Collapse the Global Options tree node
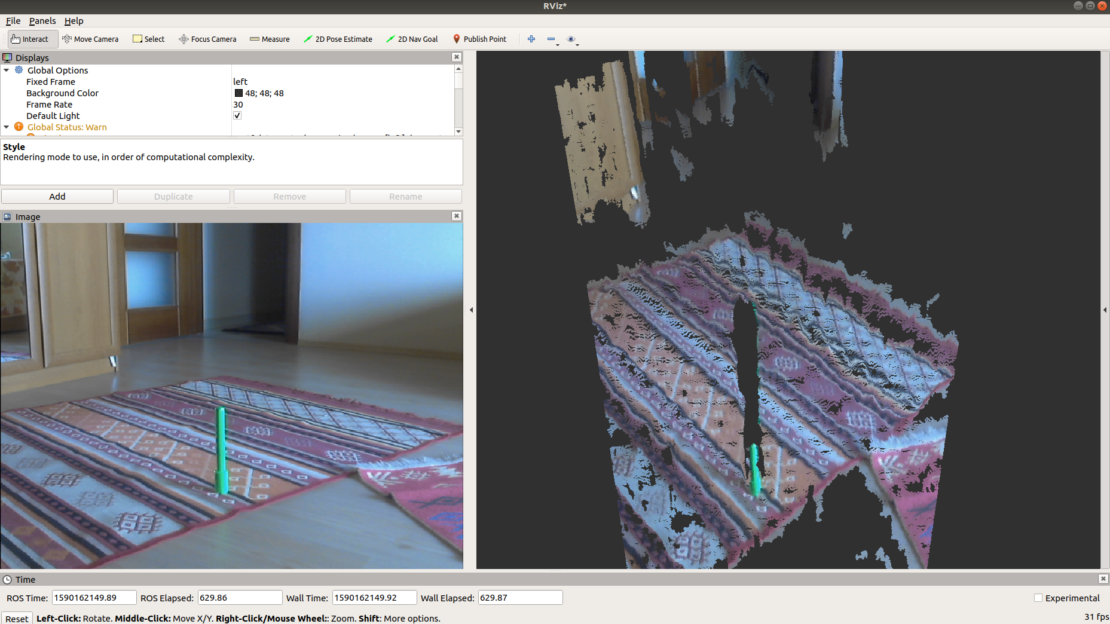 click(x=7, y=70)
